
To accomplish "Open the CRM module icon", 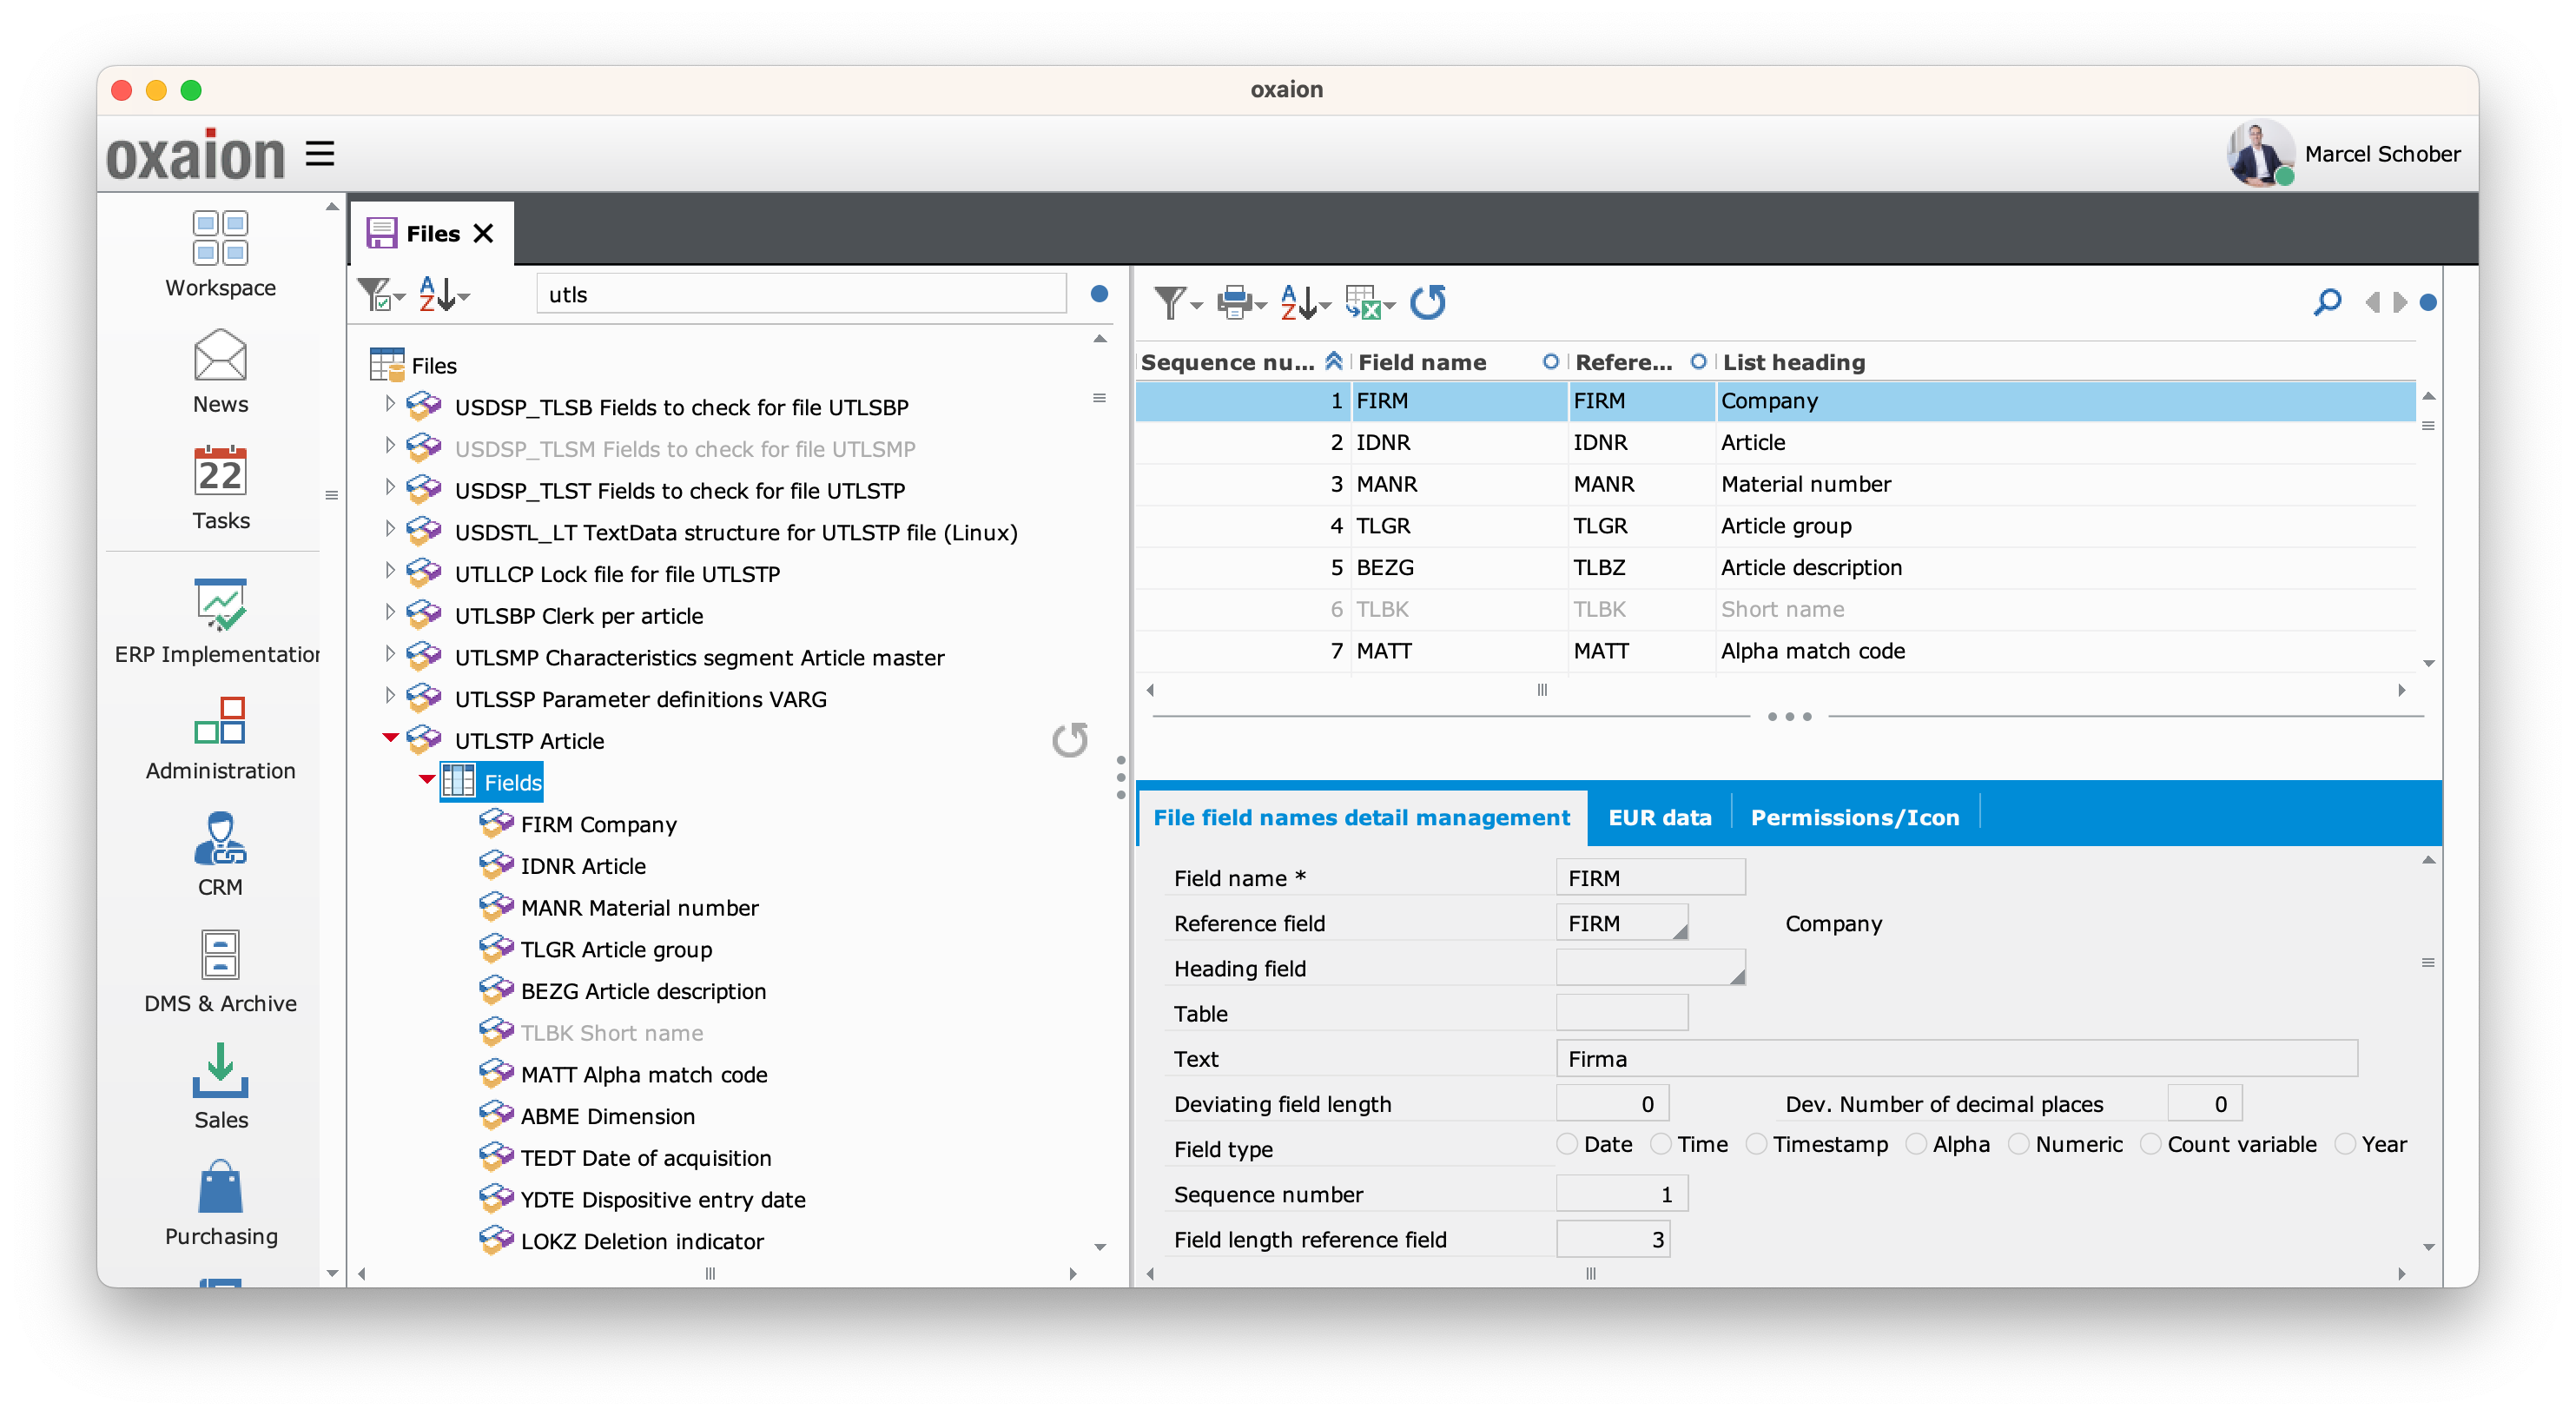I will (x=220, y=838).
